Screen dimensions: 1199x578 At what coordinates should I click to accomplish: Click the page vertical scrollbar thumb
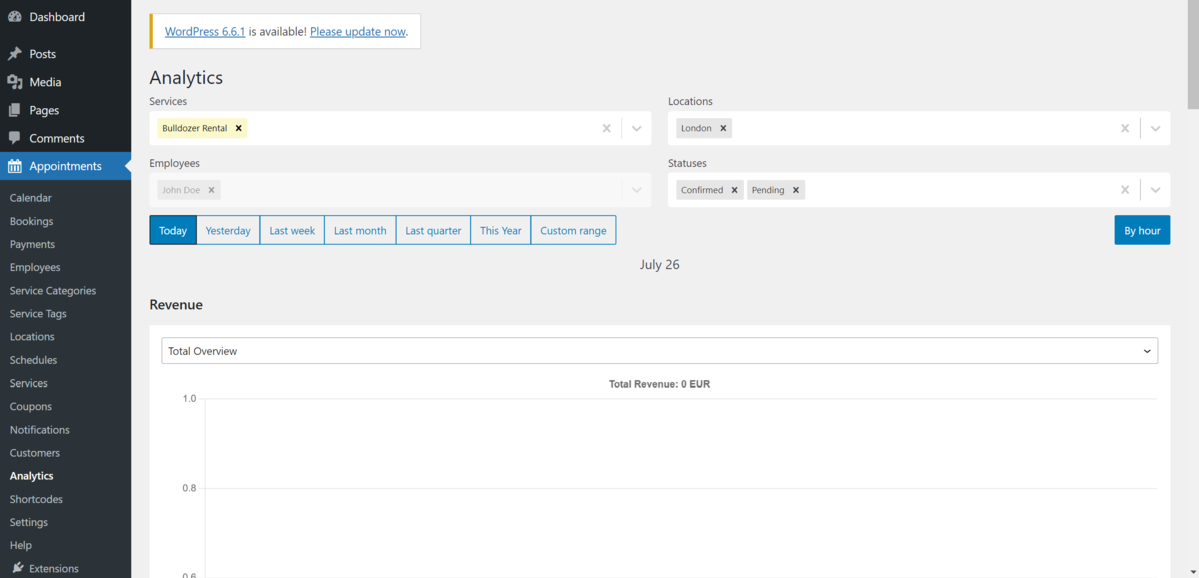pyautogui.click(x=1193, y=54)
